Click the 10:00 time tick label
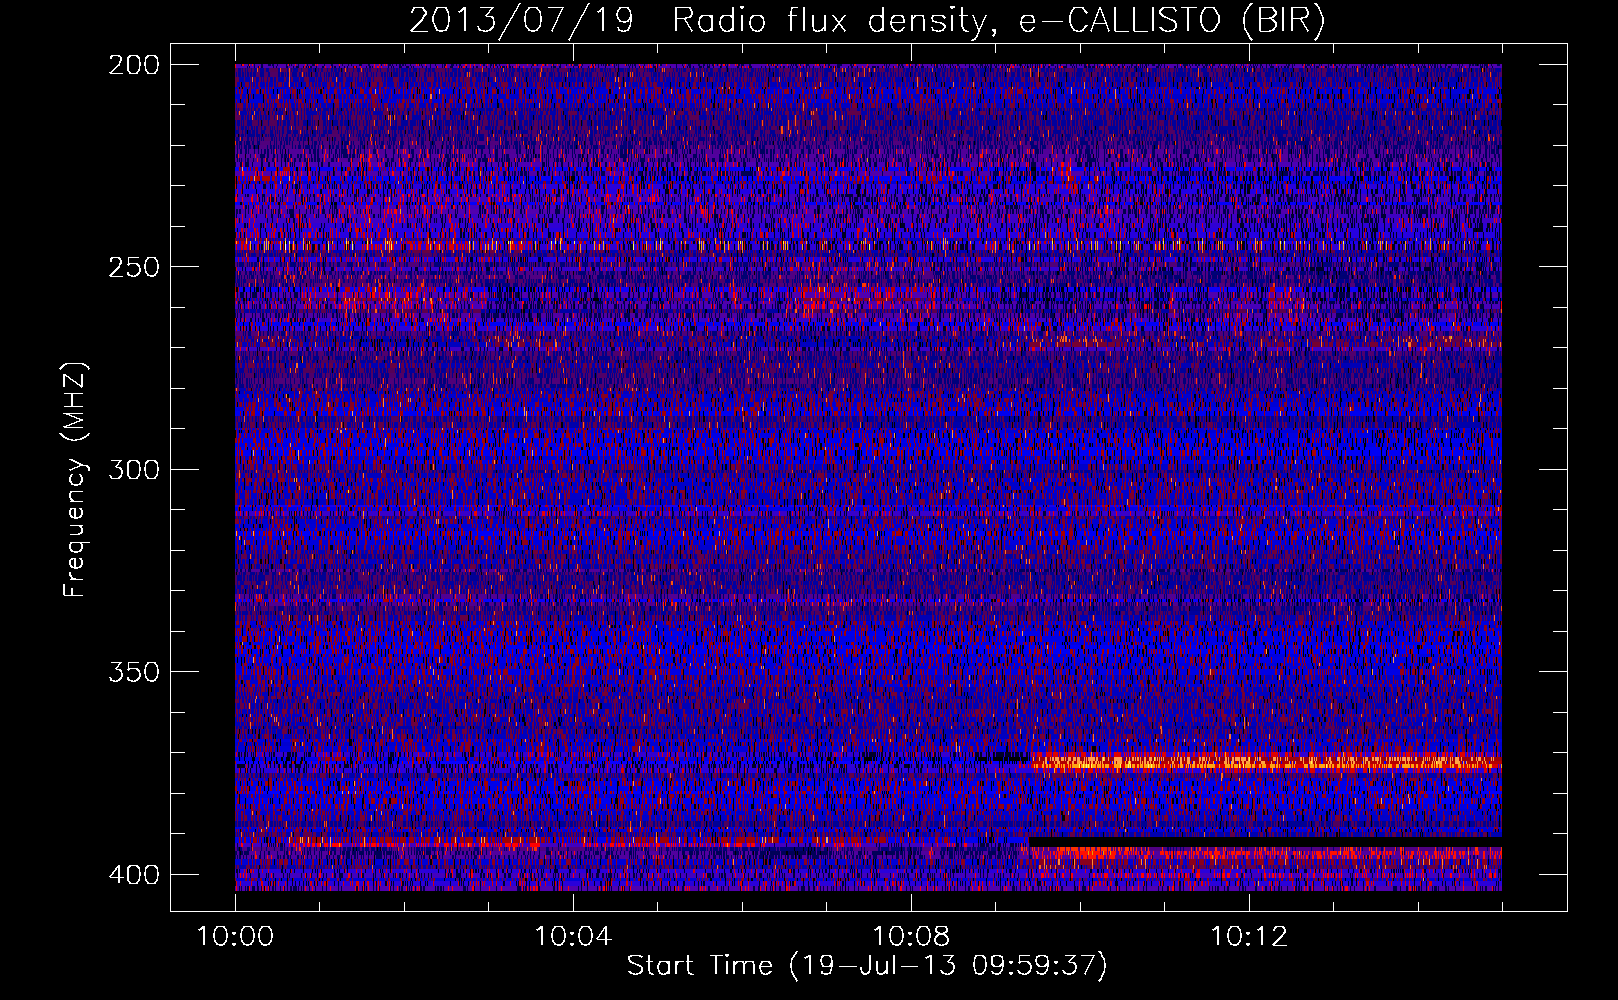This screenshot has height=1000, width=1618. tap(235, 937)
